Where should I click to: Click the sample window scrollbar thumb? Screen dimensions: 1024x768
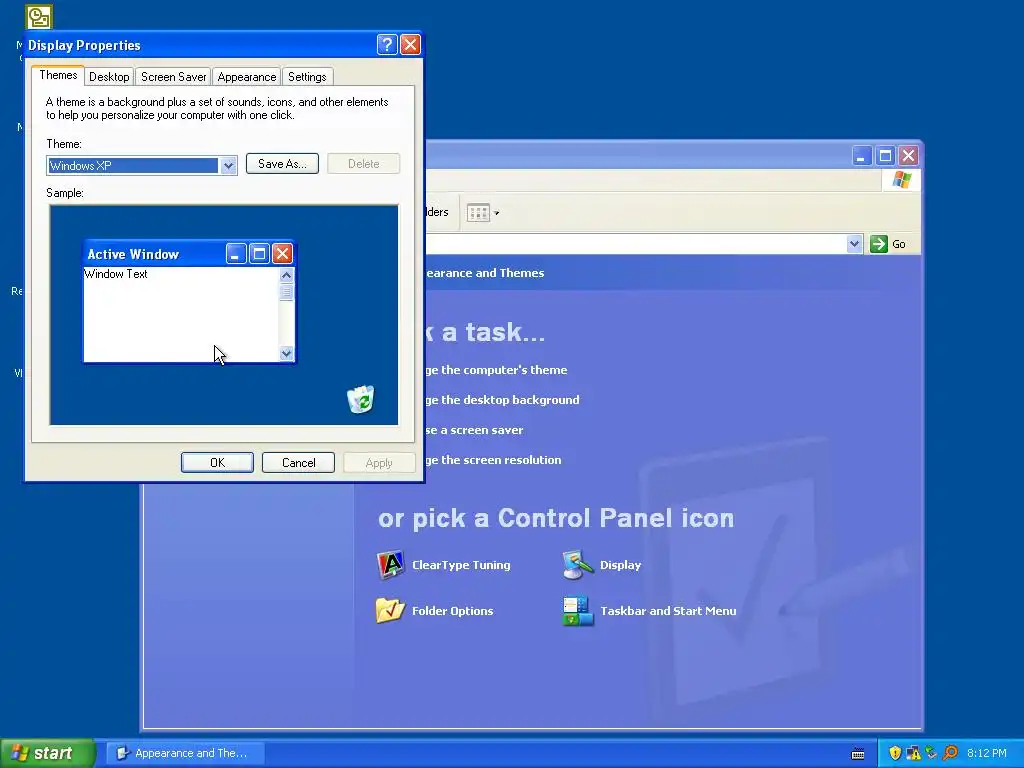[286, 292]
